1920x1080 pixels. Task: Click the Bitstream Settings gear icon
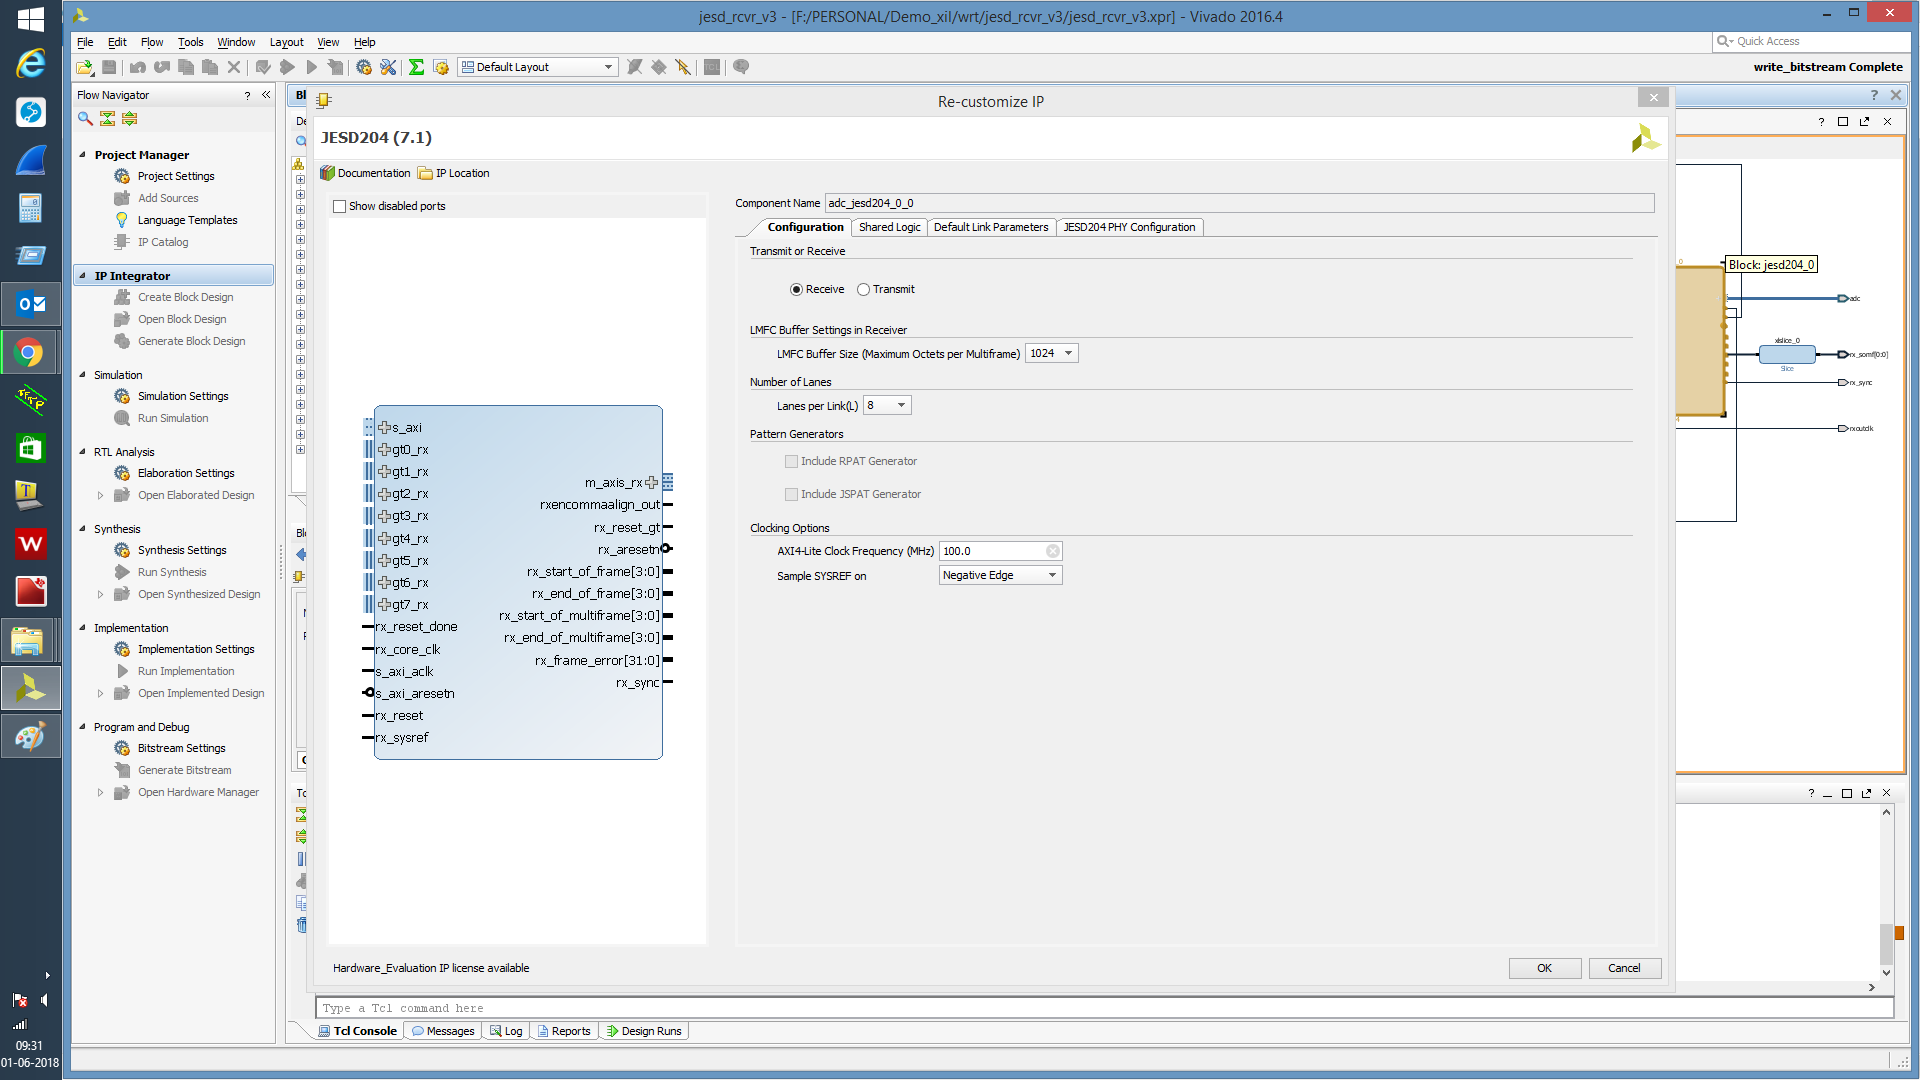[x=122, y=748]
